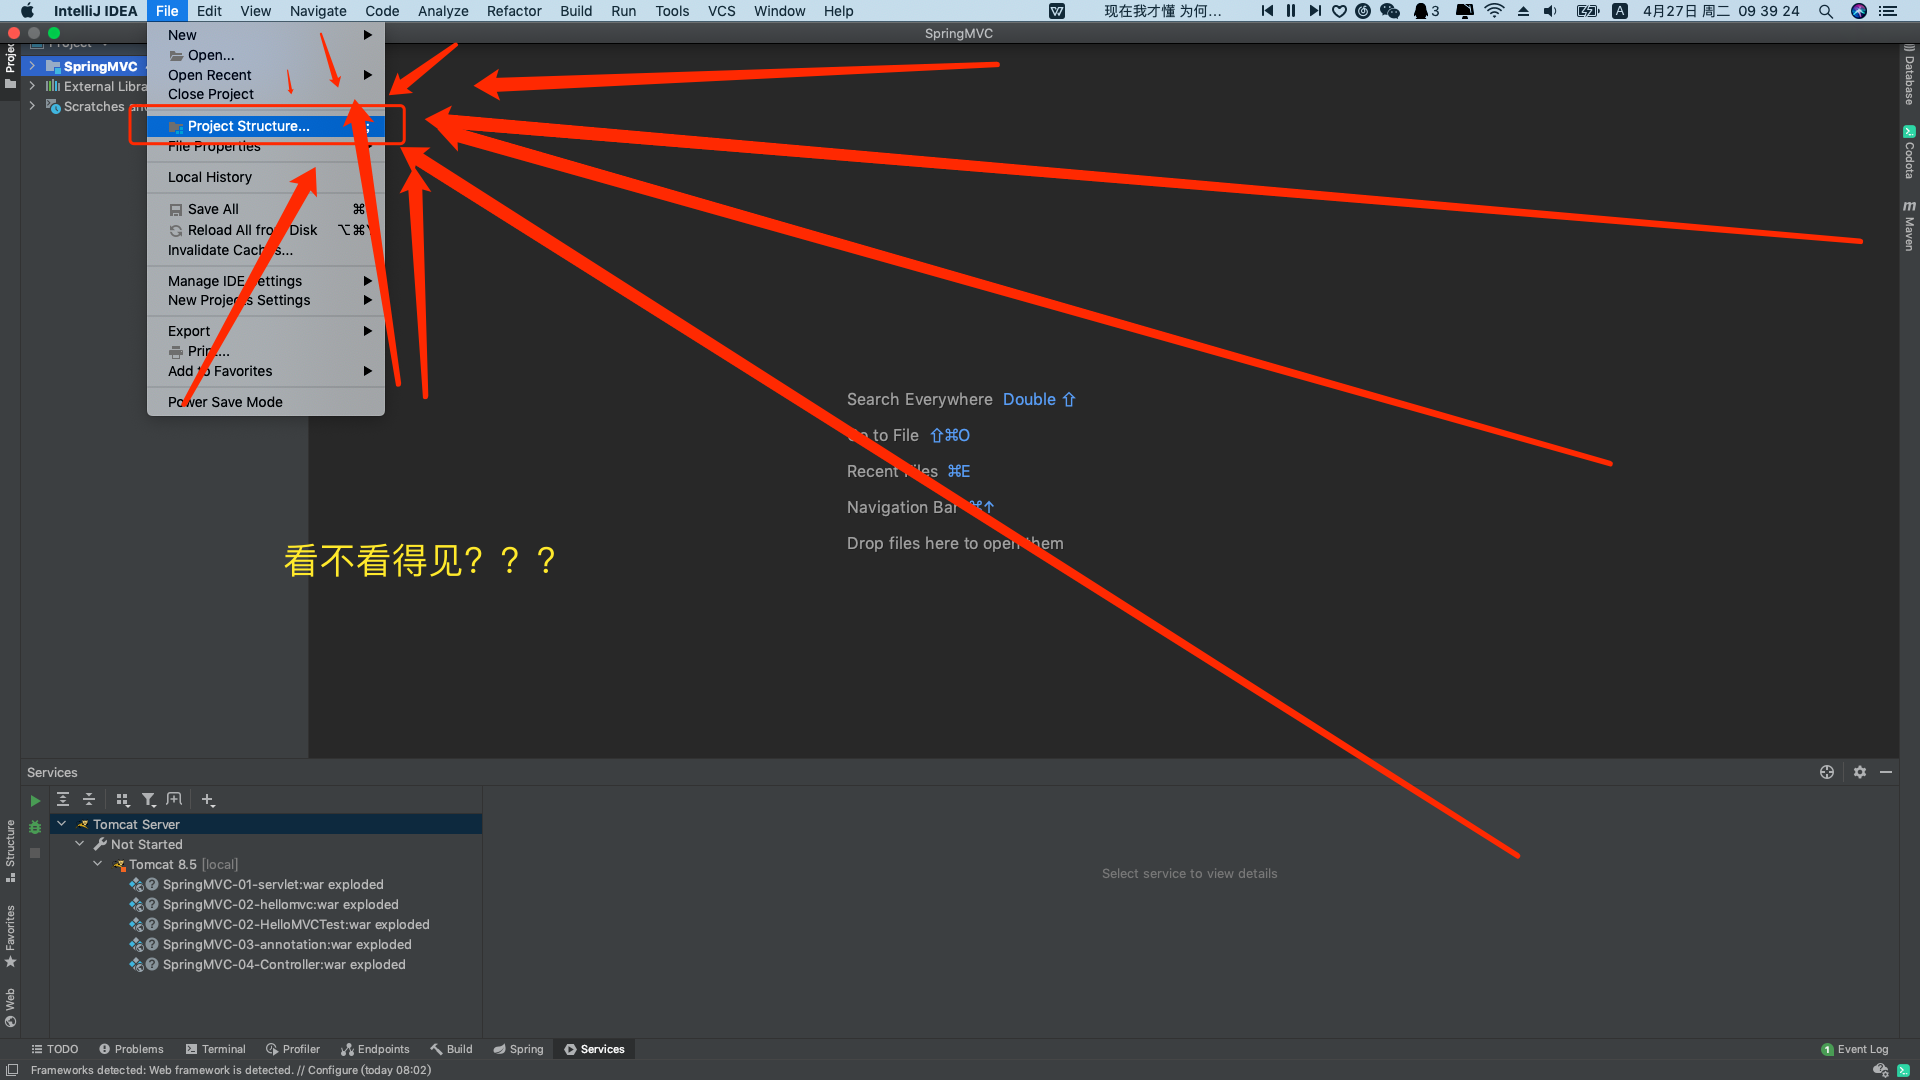Open the Group By icon dropdown
The height and width of the screenshot is (1080, 1920).
point(123,799)
